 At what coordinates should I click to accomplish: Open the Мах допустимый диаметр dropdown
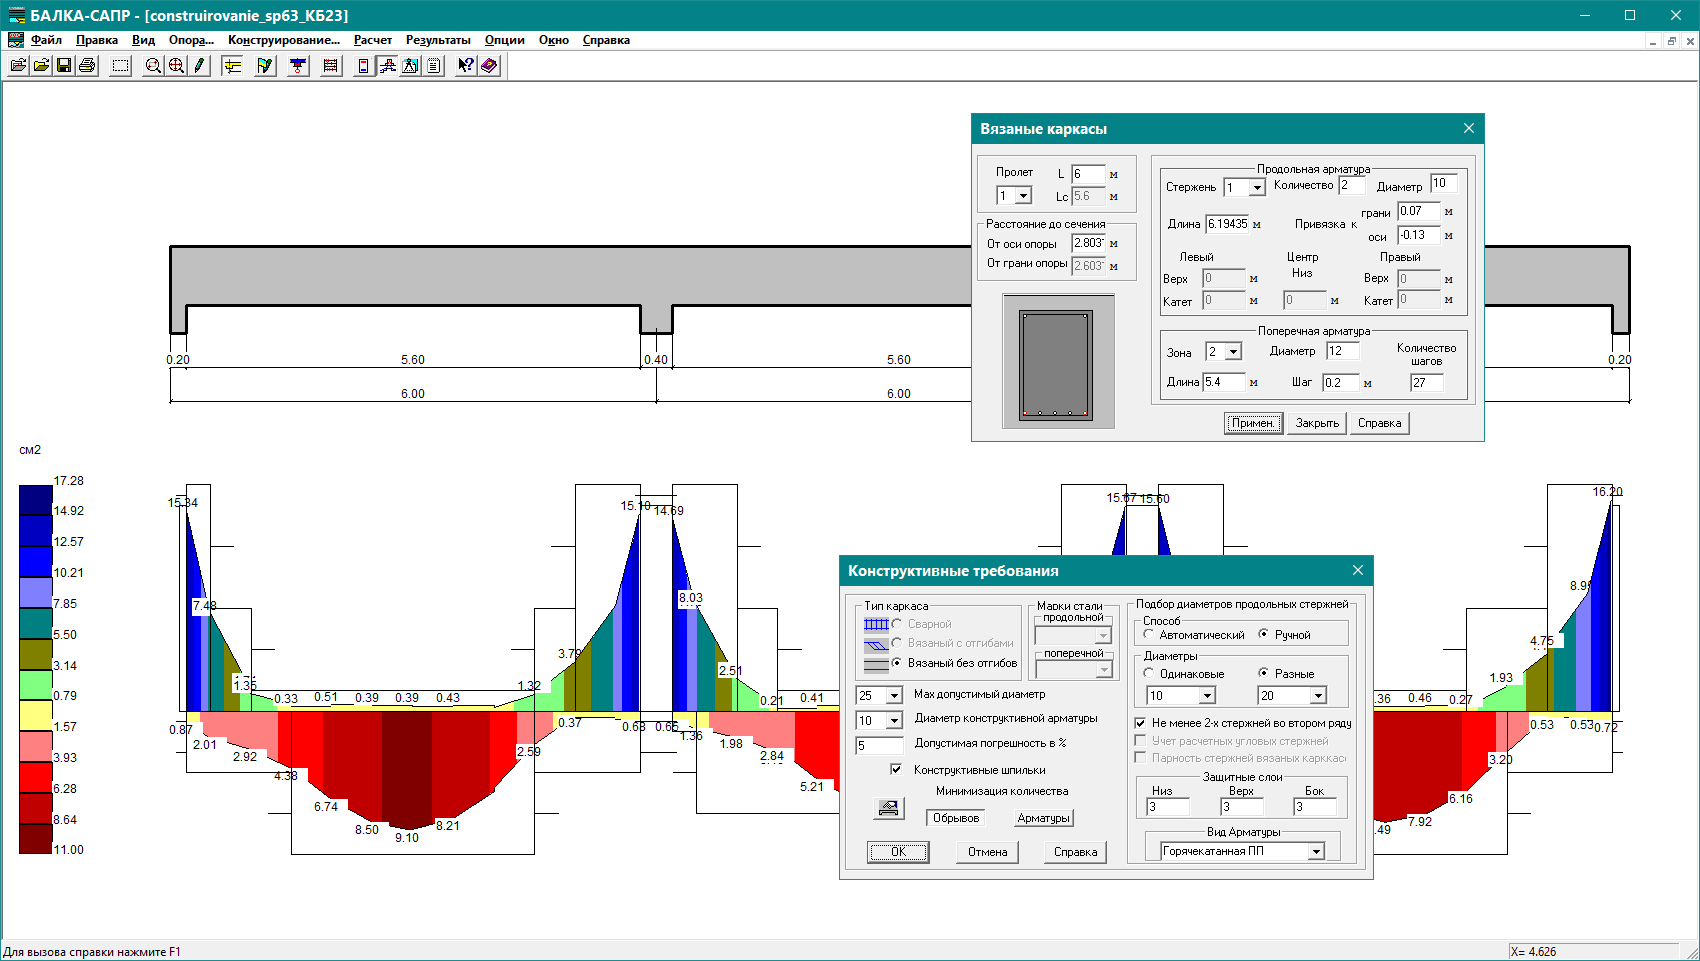tap(894, 696)
